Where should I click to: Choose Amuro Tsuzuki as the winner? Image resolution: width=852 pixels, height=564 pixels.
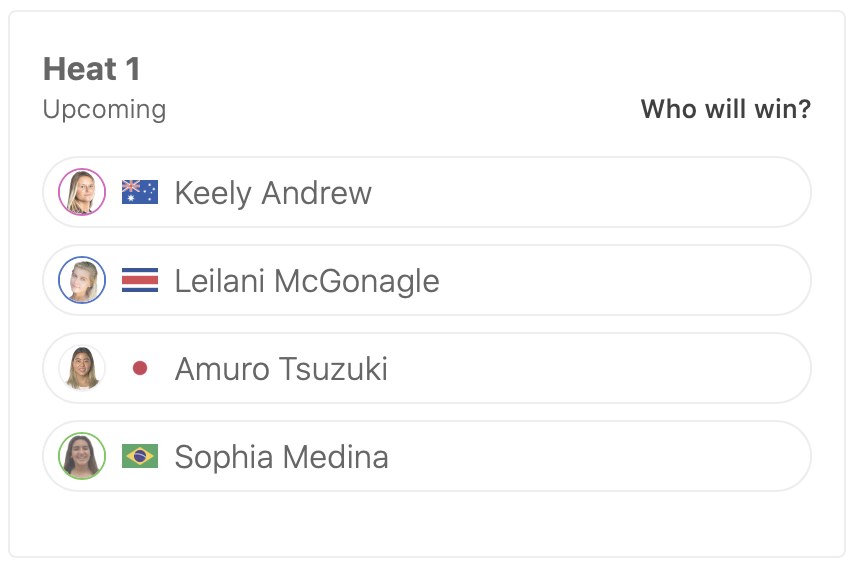[x=600, y=368]
